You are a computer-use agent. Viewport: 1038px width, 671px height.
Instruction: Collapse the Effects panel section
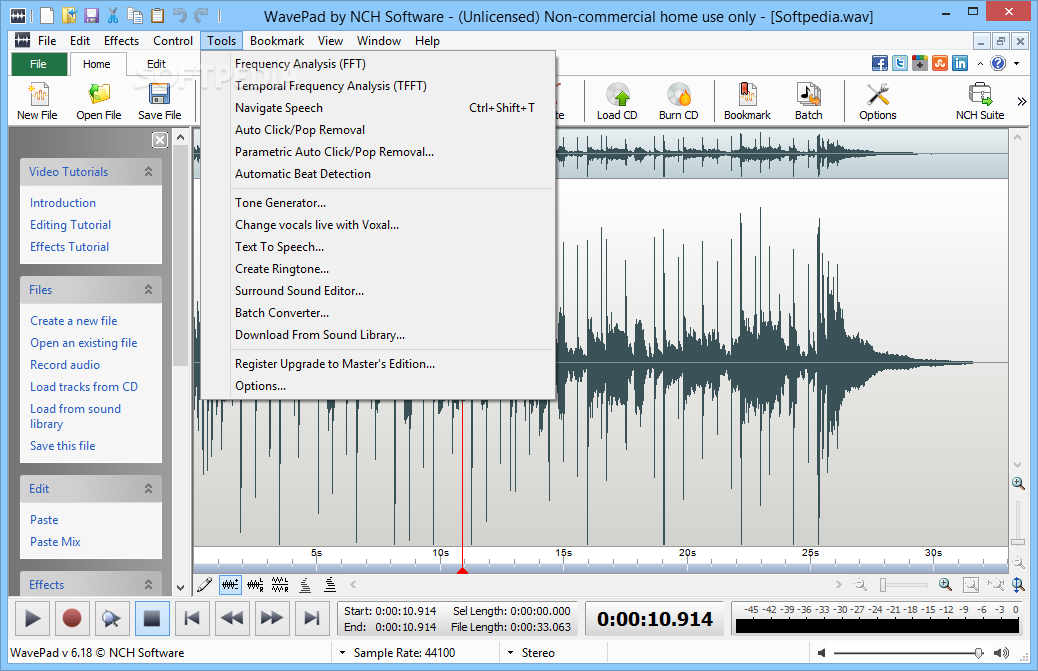pos(148,584)
